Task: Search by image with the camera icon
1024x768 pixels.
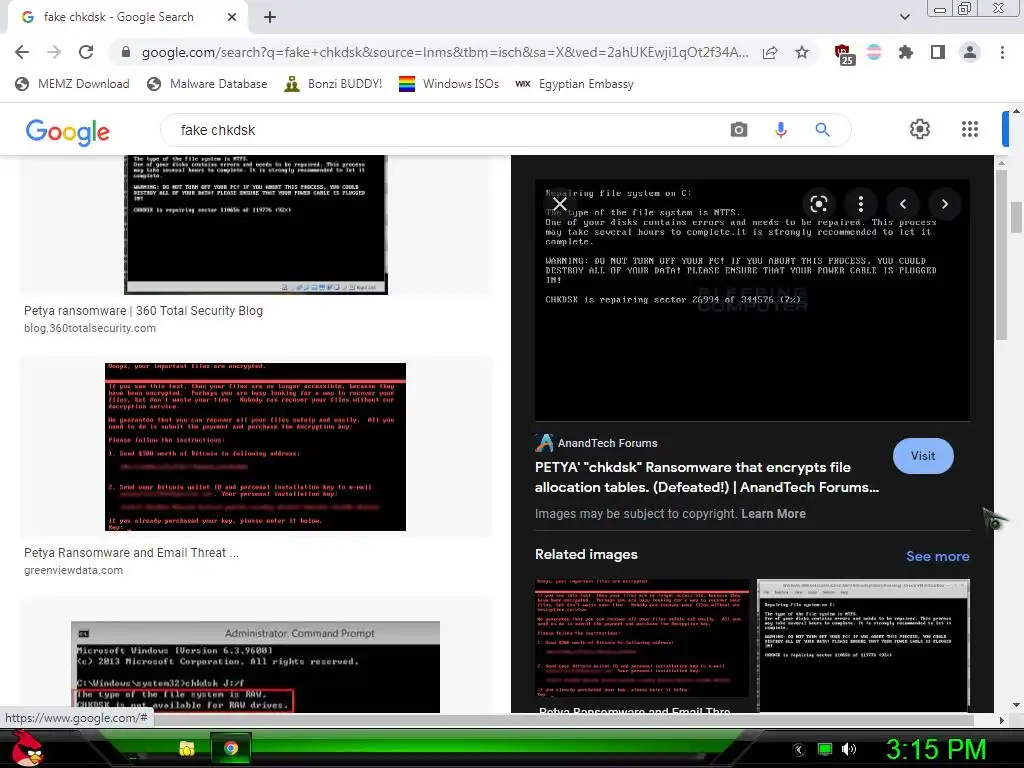Action: pos(739,129)
